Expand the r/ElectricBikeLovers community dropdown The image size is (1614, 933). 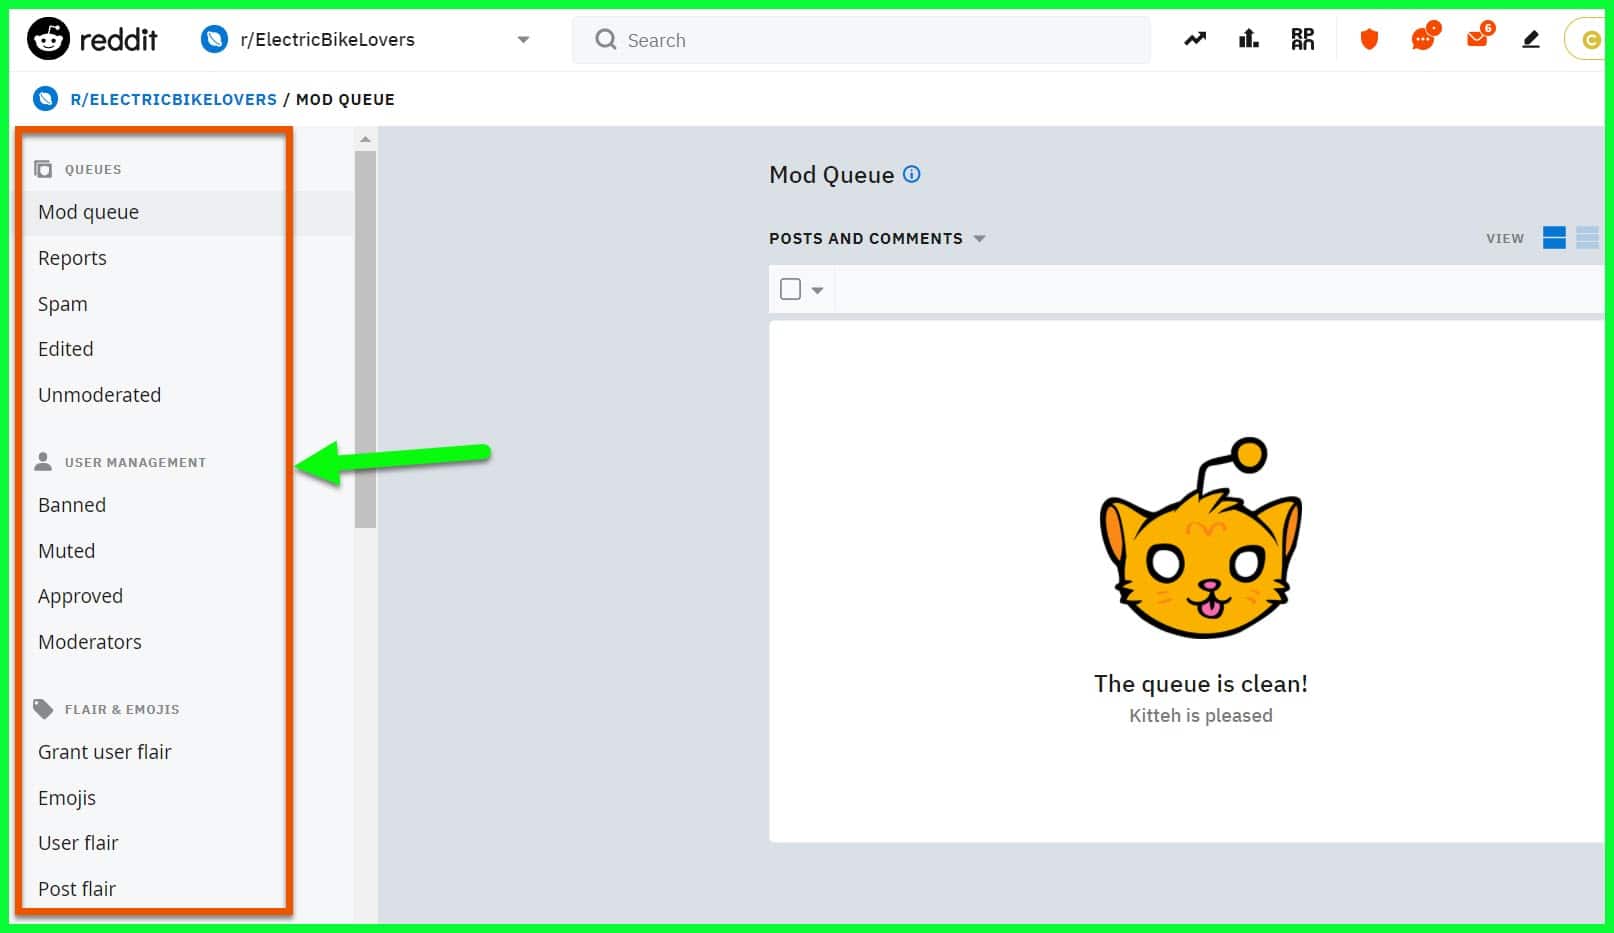tap(523, 39)
